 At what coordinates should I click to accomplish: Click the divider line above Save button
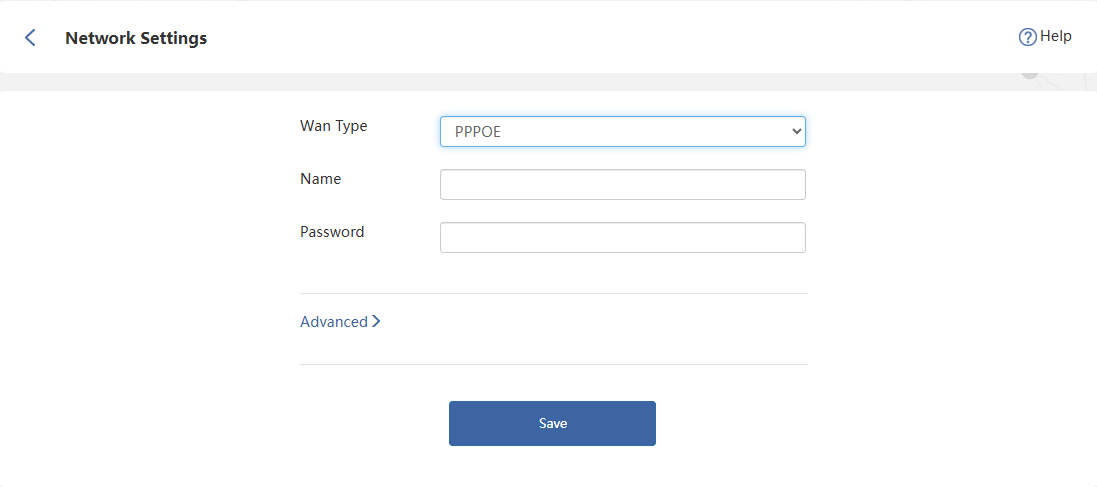[553, 365]
